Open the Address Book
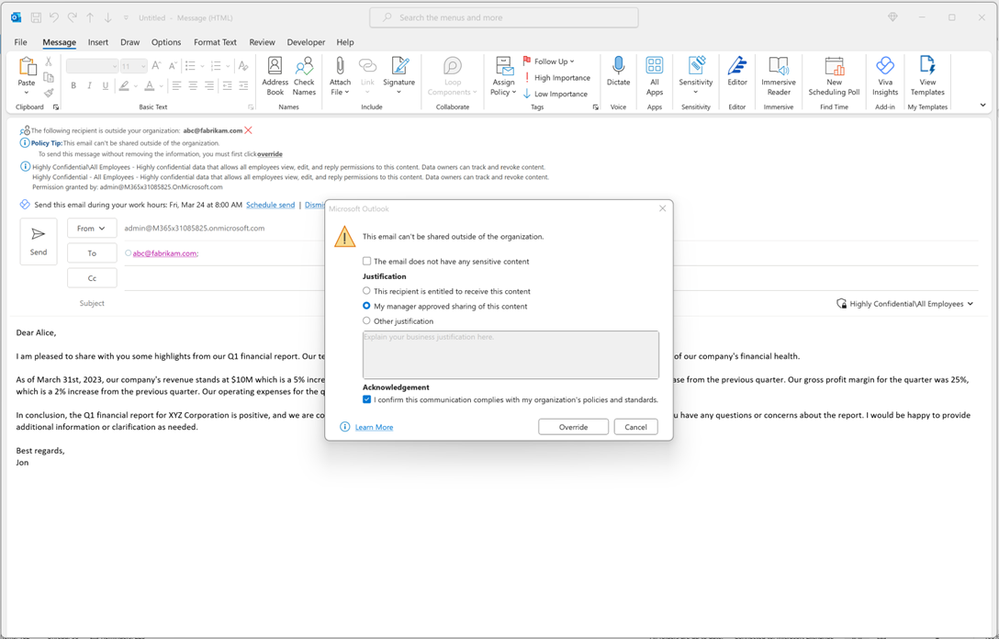Image resolution: width=999 pixels, height=639 pixels. (x=275, y=76)
